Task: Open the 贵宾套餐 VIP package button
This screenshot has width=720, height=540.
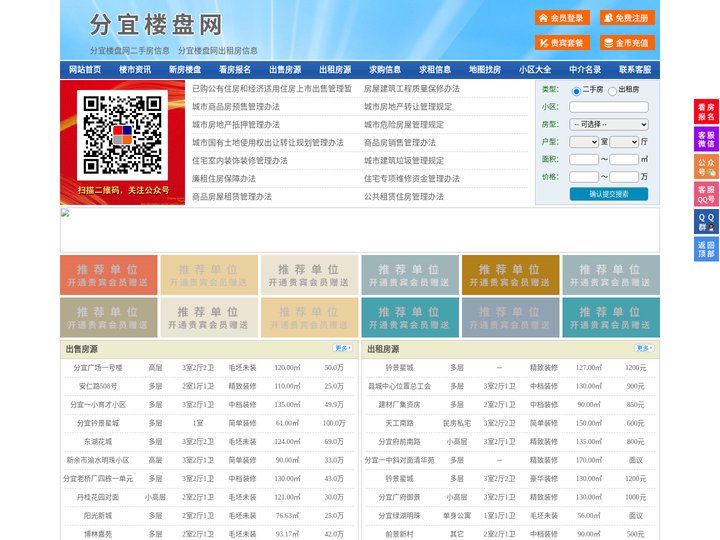Action: click(562, 43)
